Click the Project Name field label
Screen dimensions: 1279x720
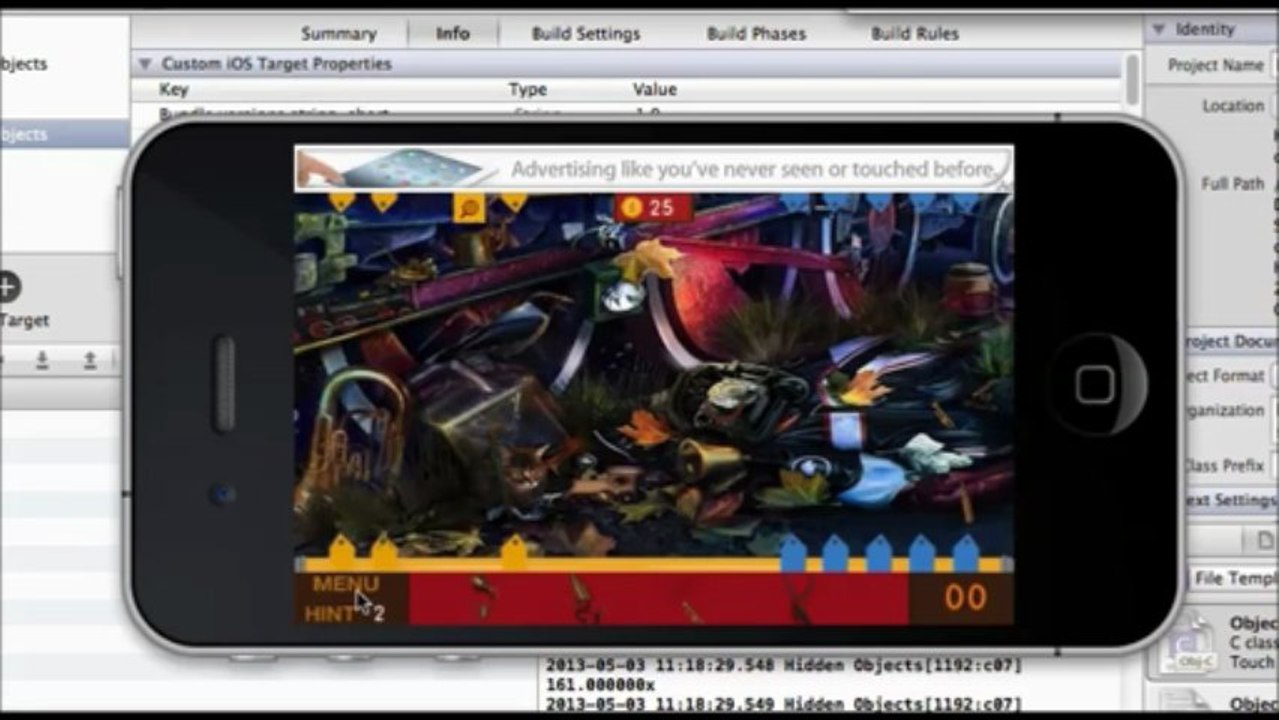(x=1215, y=65)
